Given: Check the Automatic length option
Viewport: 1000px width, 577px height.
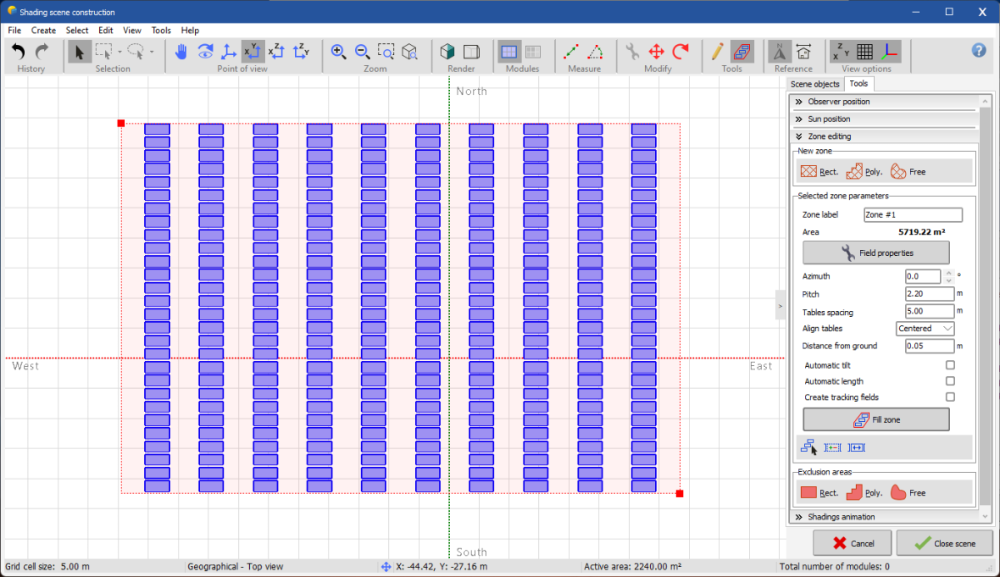Looking at the screenshot, I should 950,381.
